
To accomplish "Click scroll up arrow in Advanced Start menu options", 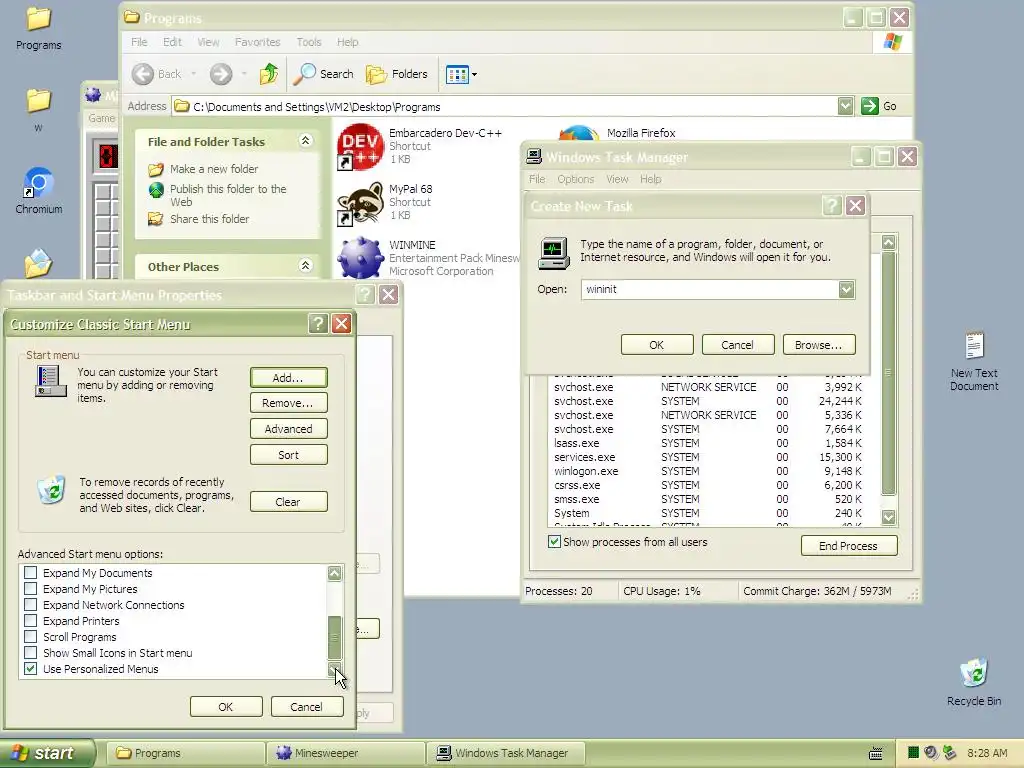I will pos(334,573).
